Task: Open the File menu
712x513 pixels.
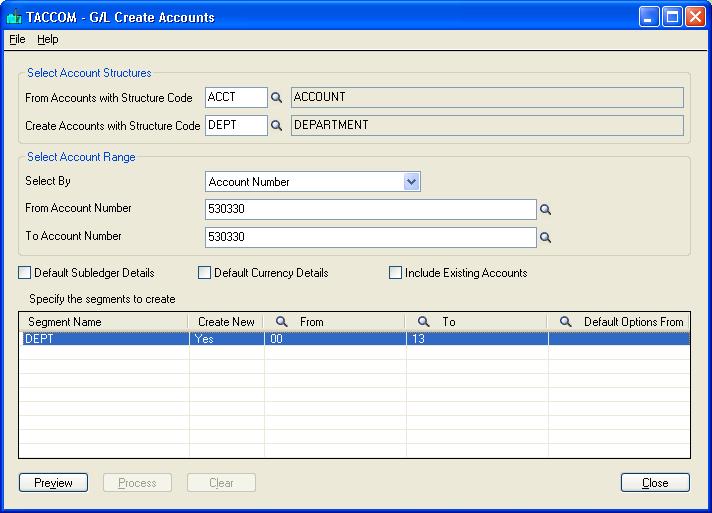Action: pyautogui.click(x=17, y=39)
